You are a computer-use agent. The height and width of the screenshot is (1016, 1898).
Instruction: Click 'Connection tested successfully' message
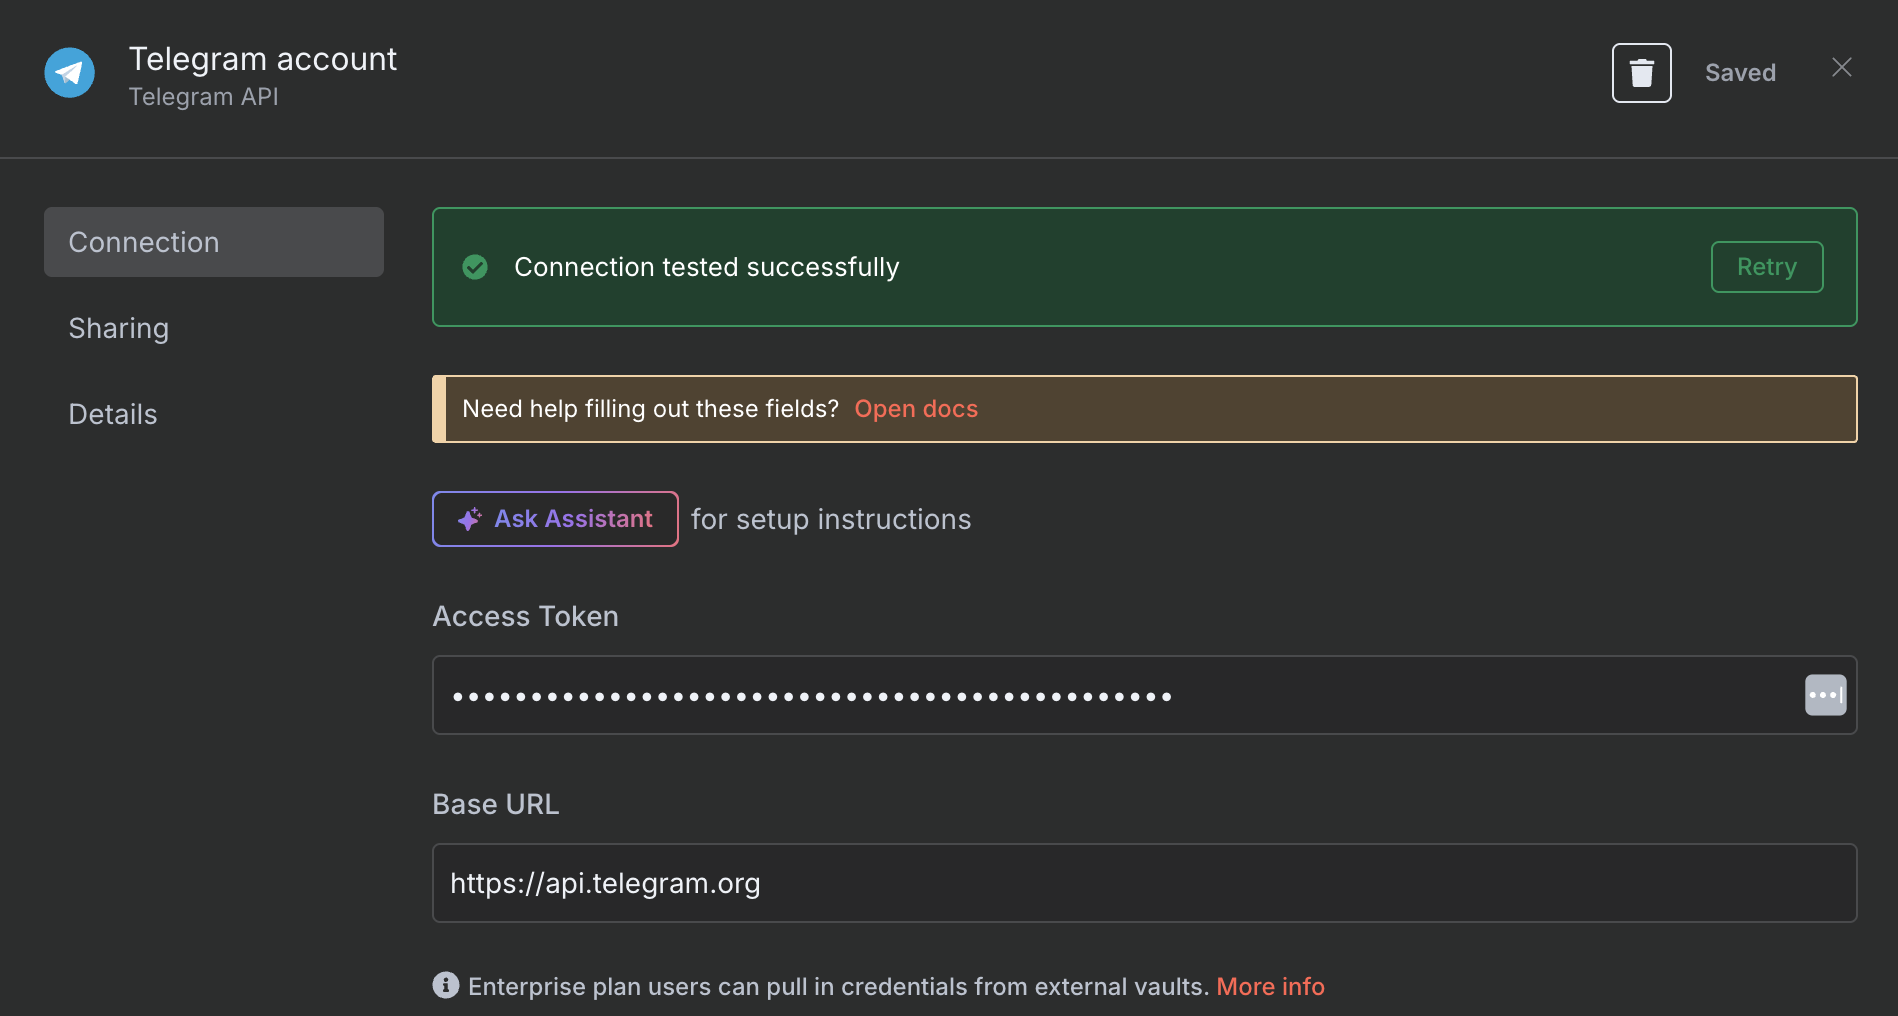(x=707, y=267)
